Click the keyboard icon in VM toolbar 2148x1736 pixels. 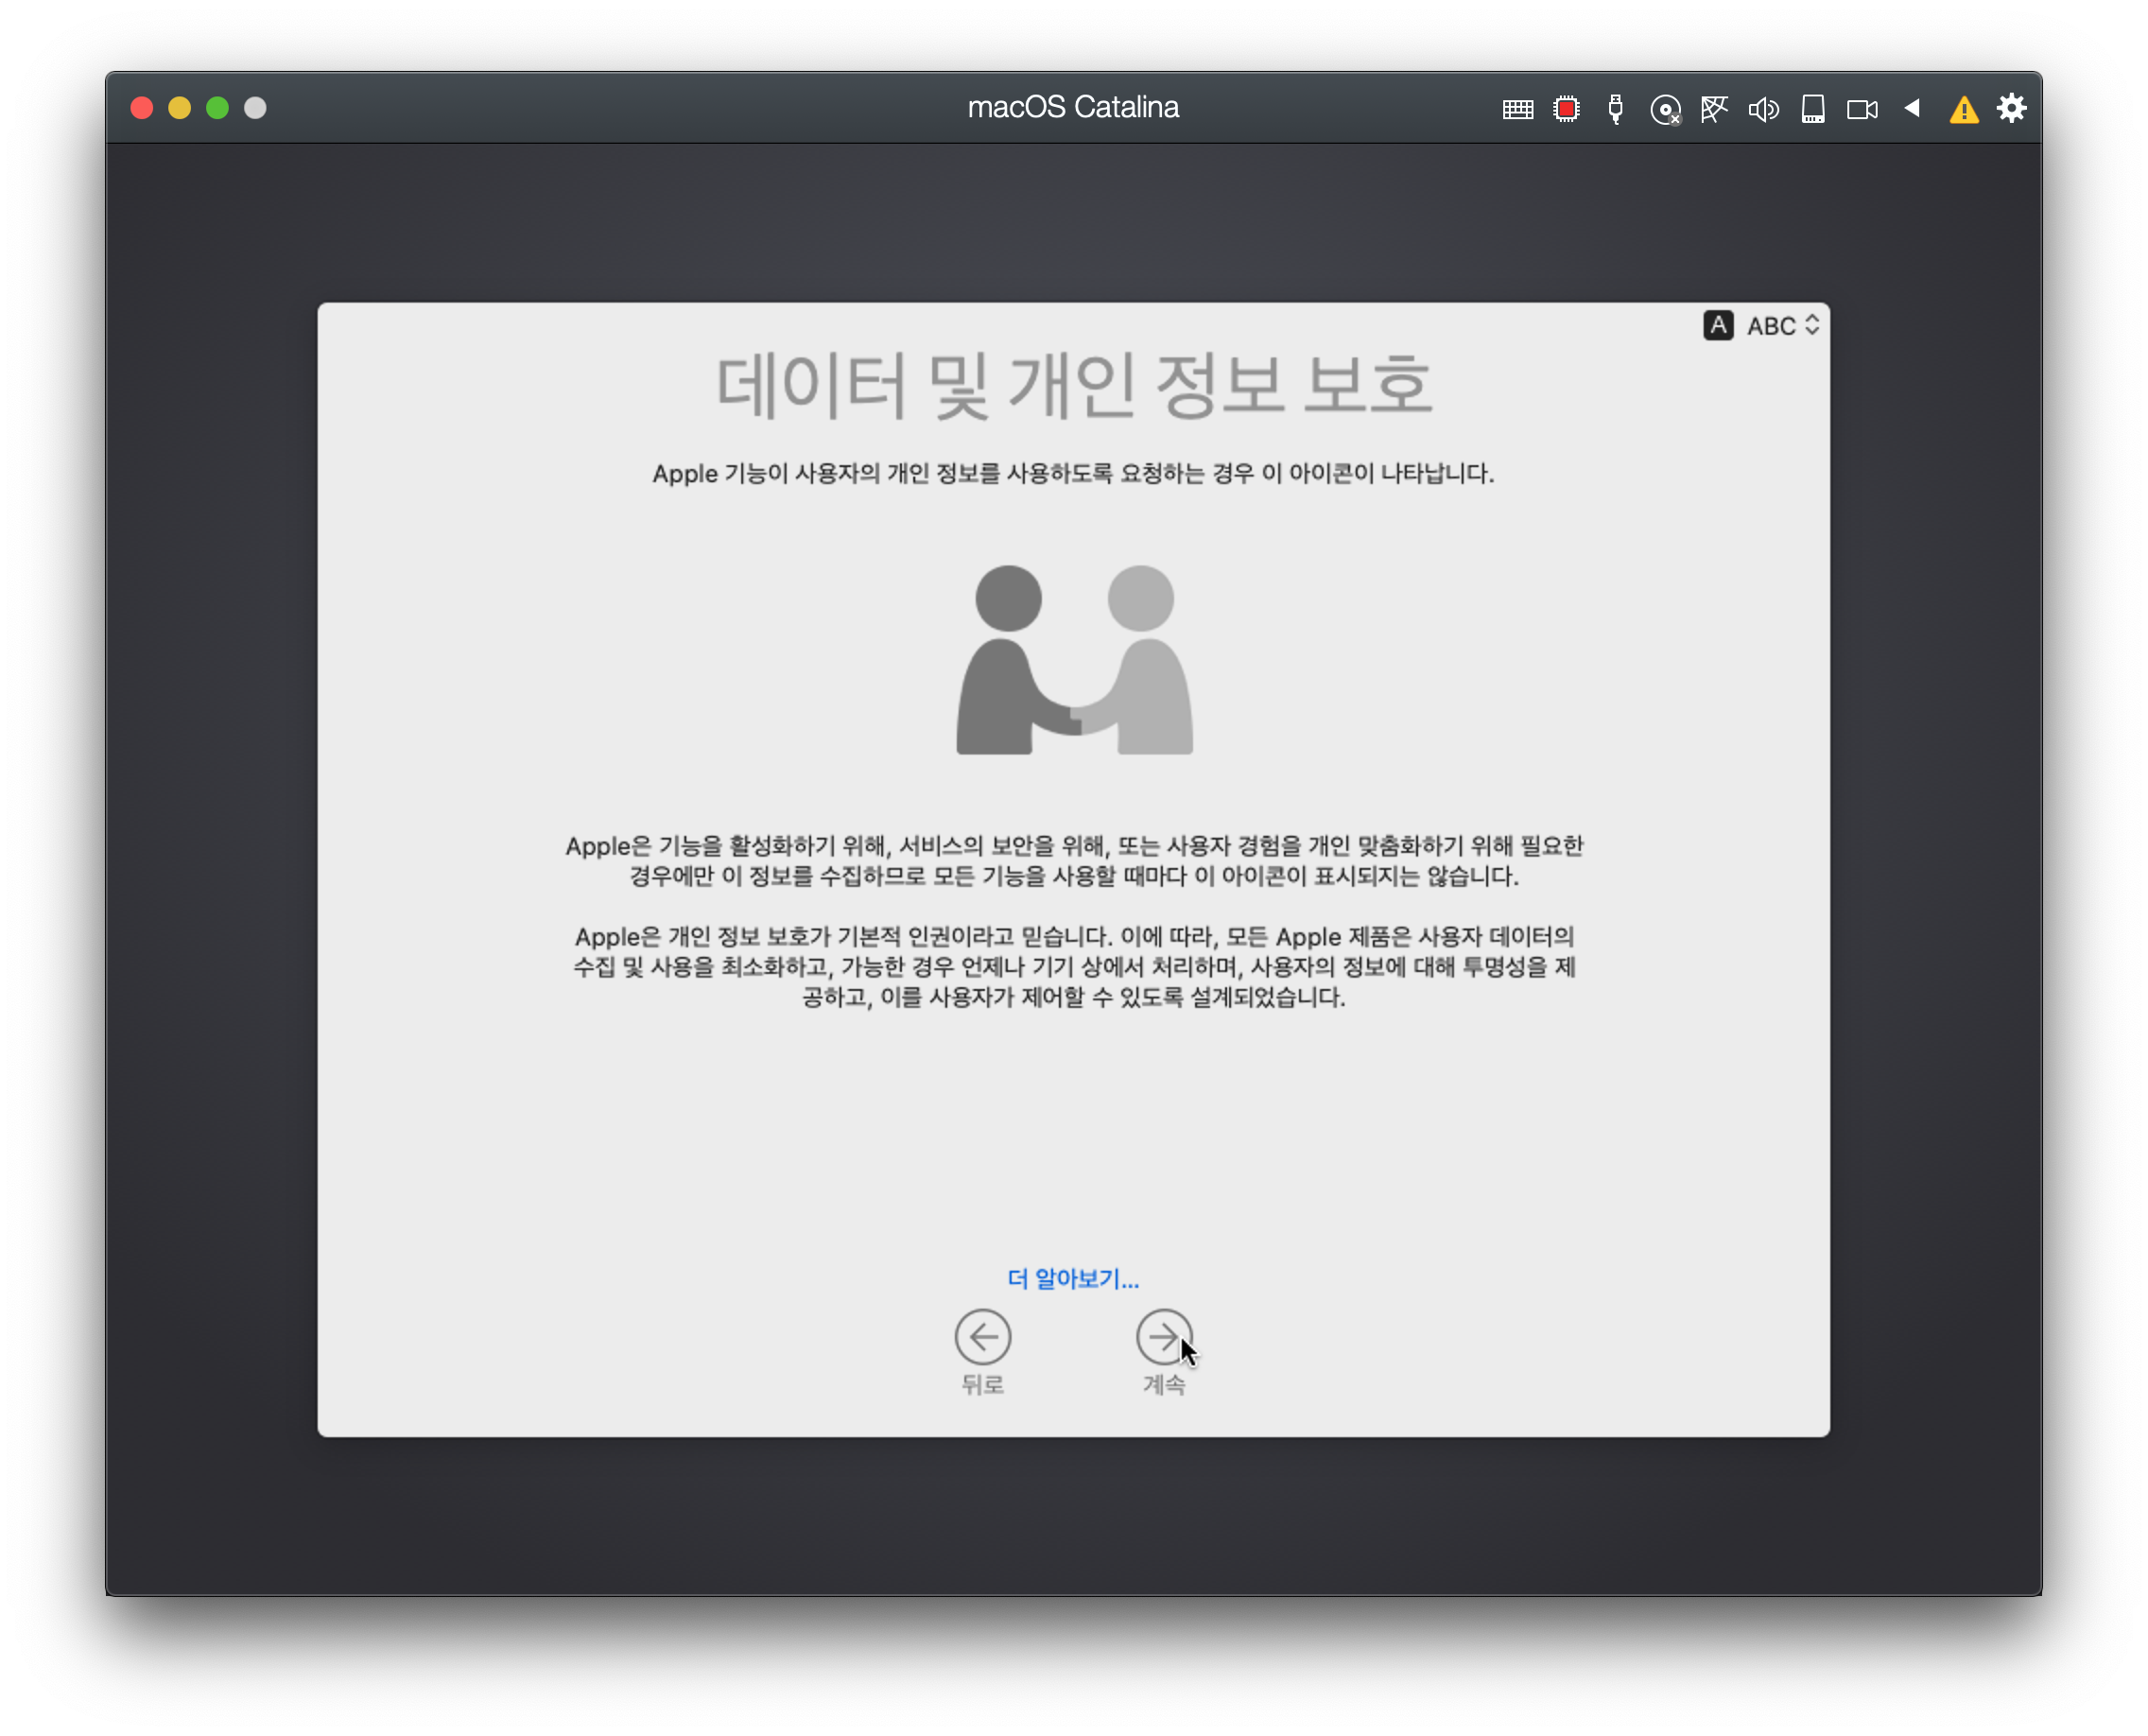click(x=1517, y=109)
